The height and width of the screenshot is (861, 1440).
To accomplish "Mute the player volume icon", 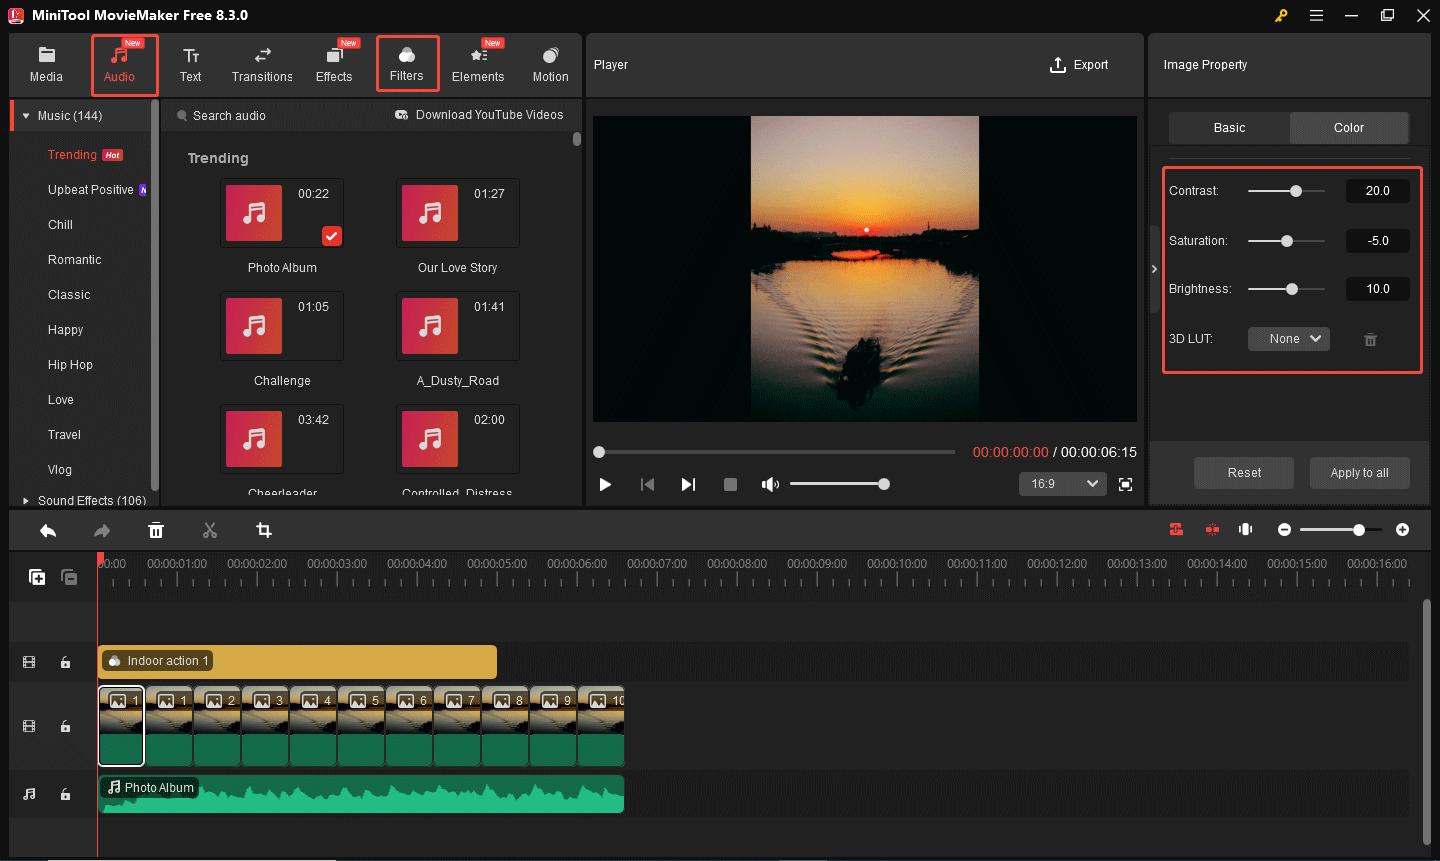I will click(x=770, y=484).
